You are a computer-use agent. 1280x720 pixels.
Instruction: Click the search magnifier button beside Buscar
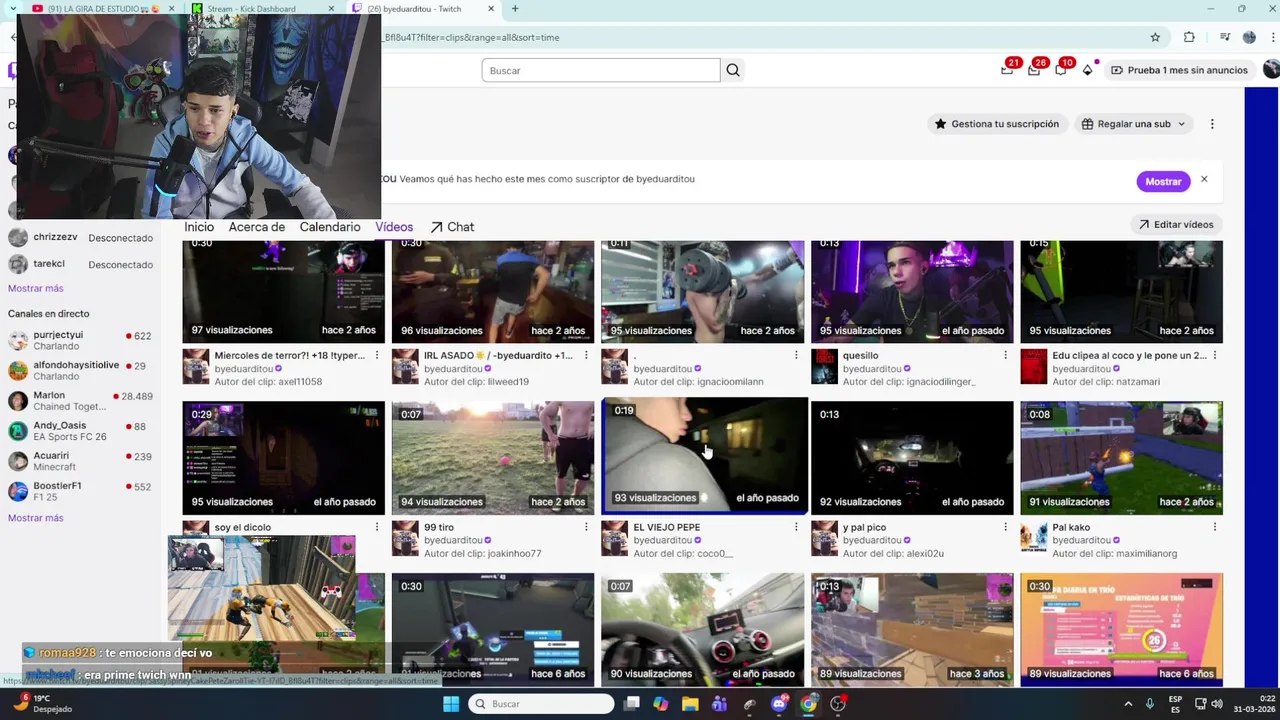(733, 70)
